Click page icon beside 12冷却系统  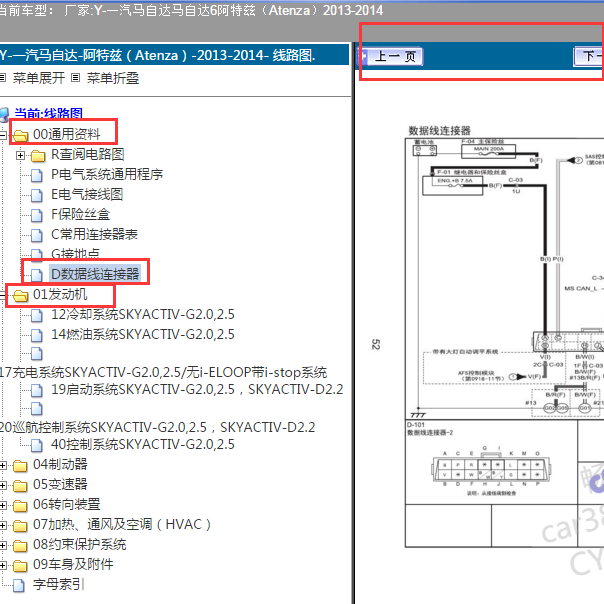37,315
